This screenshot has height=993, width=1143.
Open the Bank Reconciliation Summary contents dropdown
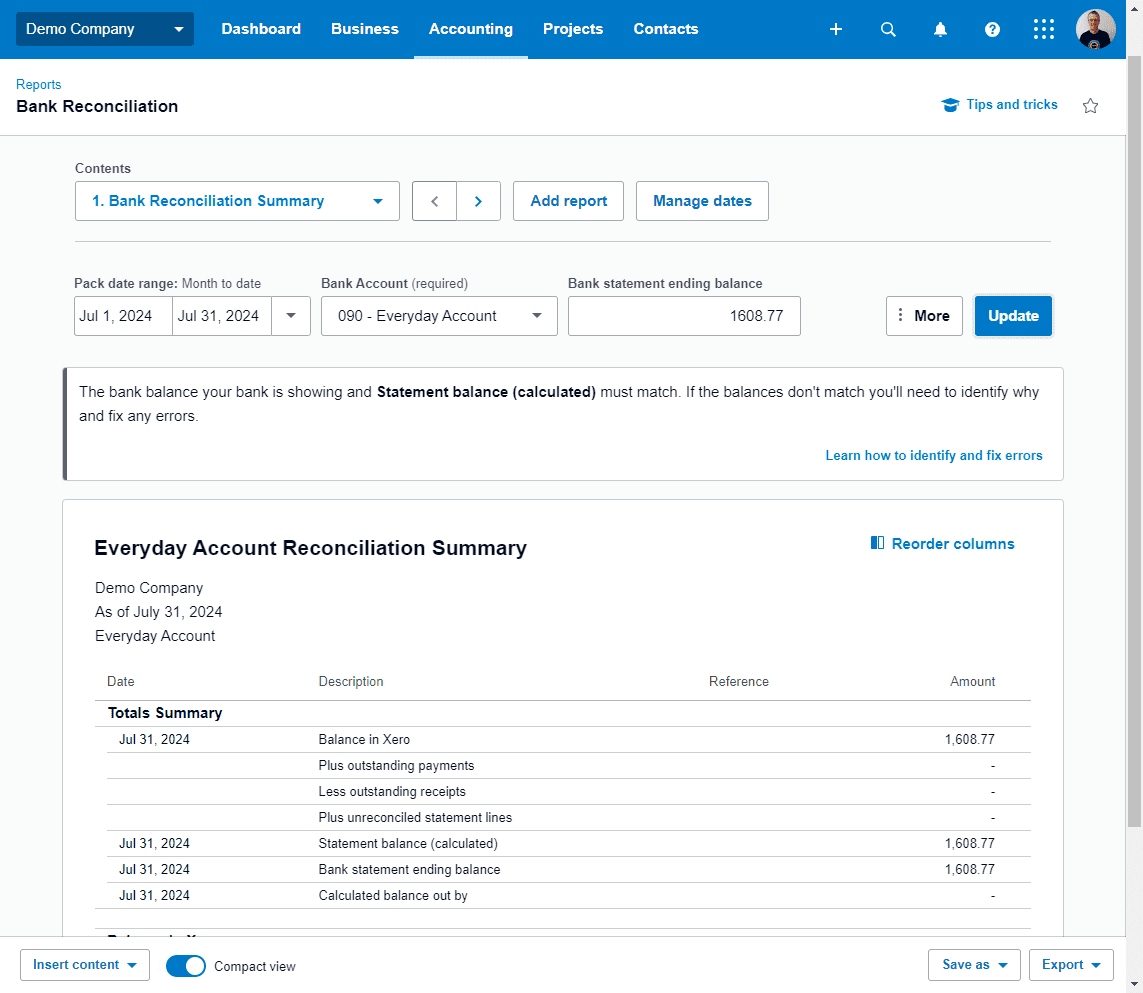click(237, 201)
